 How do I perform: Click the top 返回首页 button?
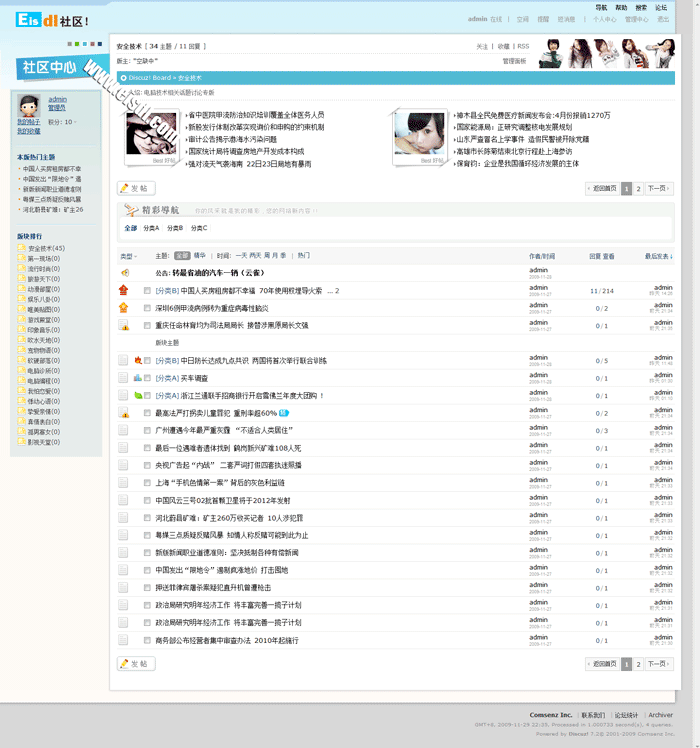pos(602,188)
